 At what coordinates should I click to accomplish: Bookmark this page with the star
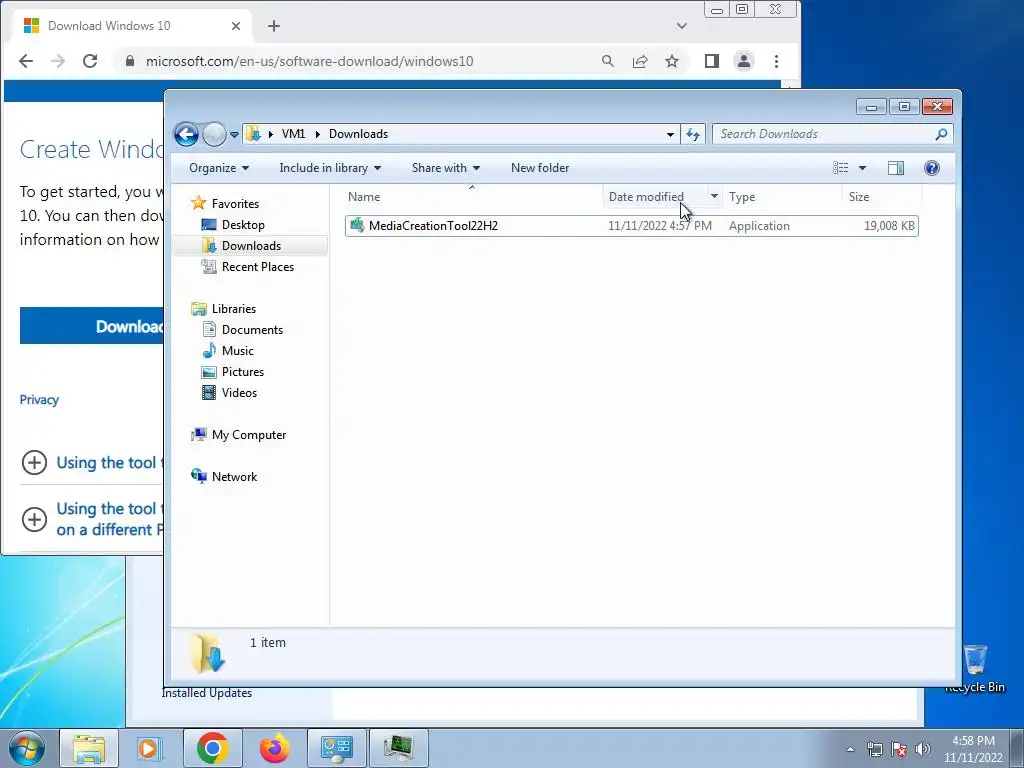click(x=672, y=61)
